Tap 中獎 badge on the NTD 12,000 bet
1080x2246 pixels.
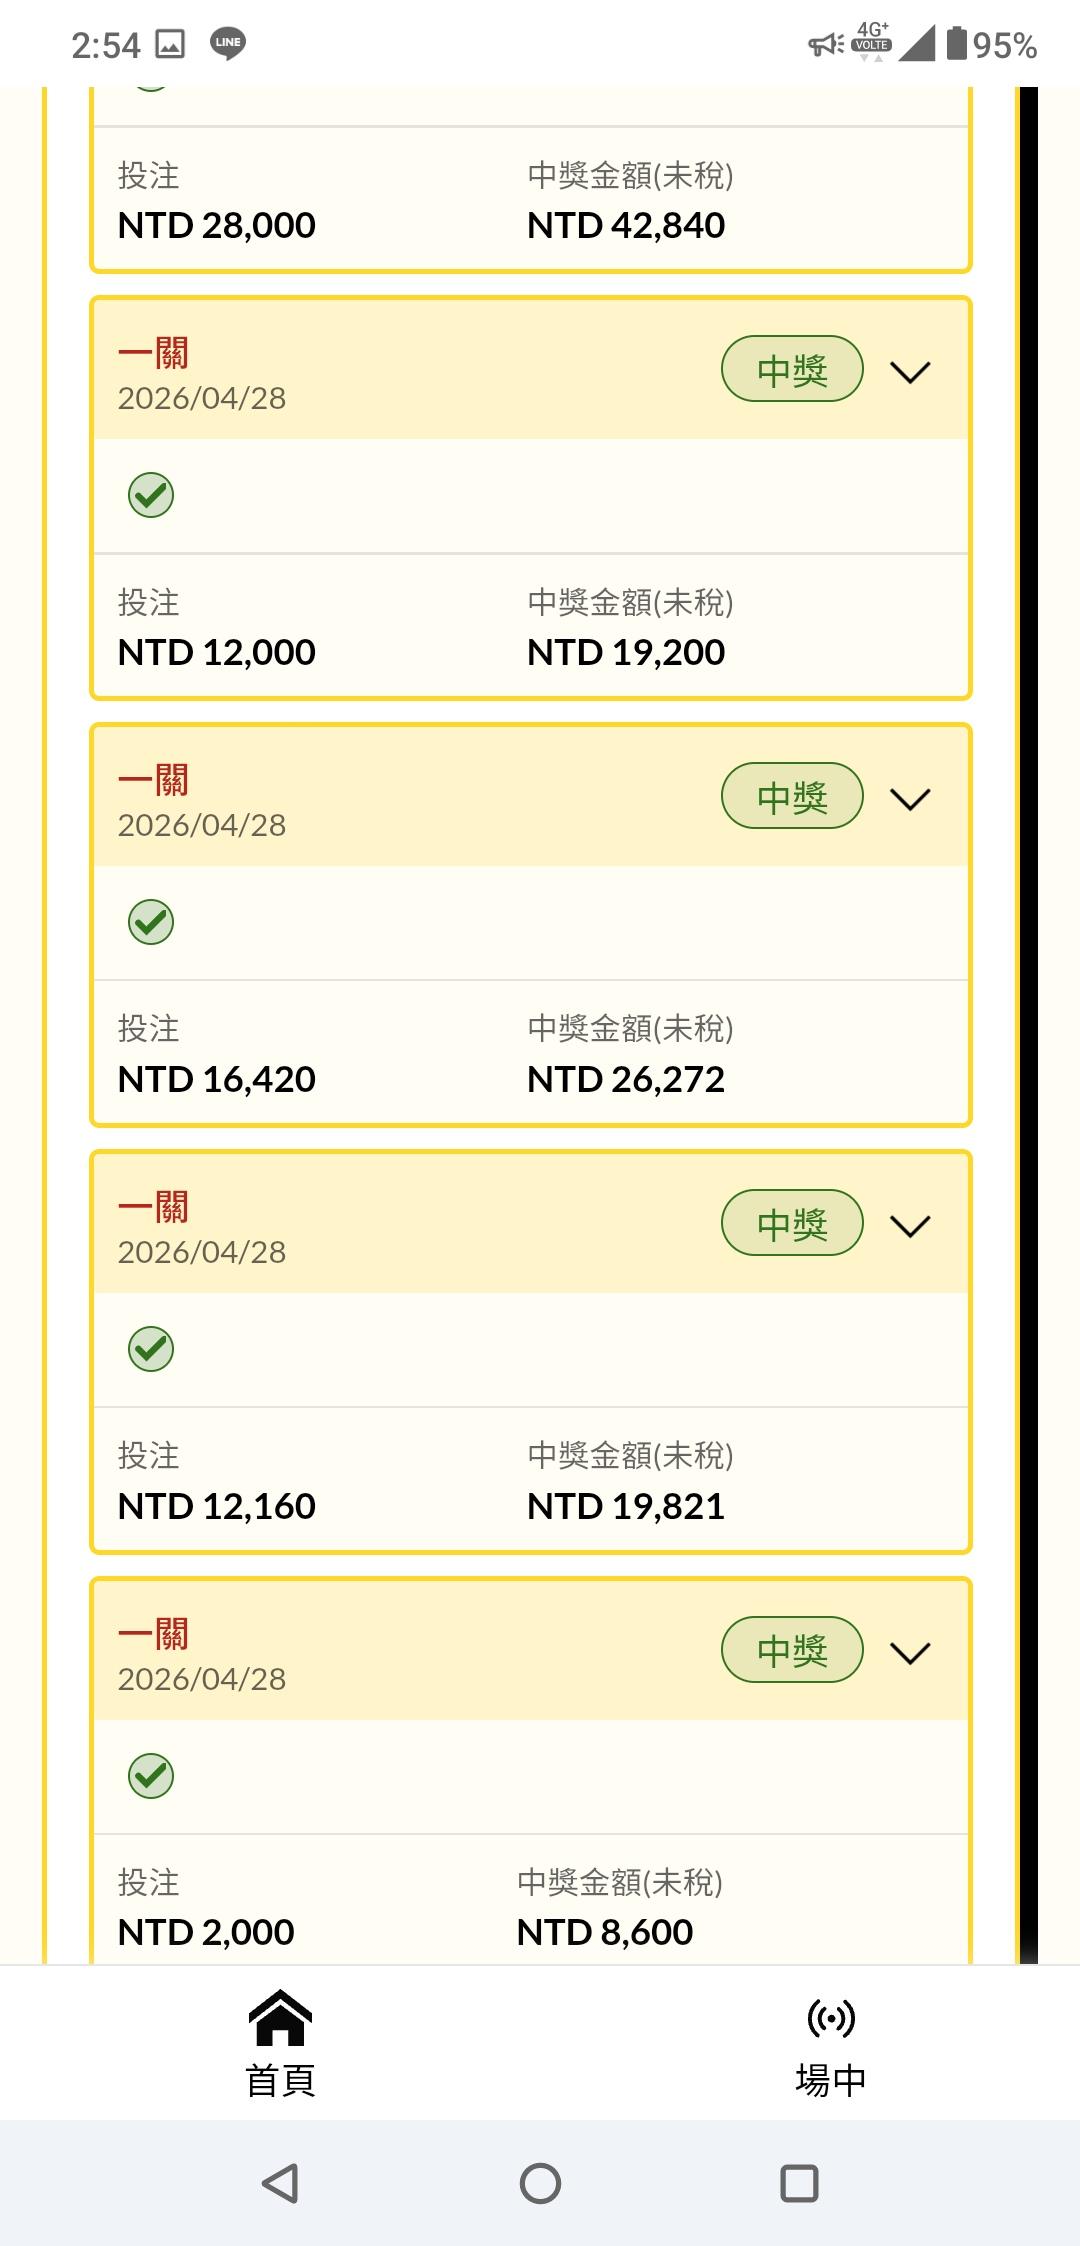[x=792, y=369]
